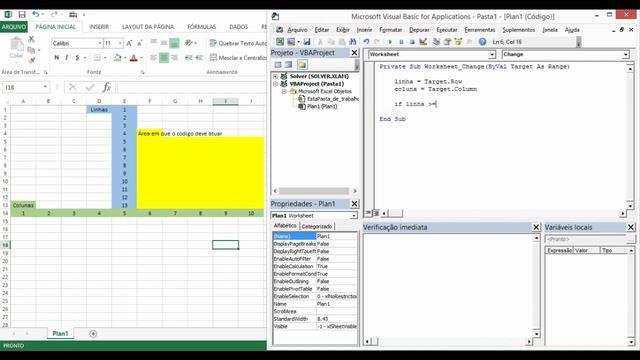Click the Undo arrow in VBA toolbar

click(366, 42)
